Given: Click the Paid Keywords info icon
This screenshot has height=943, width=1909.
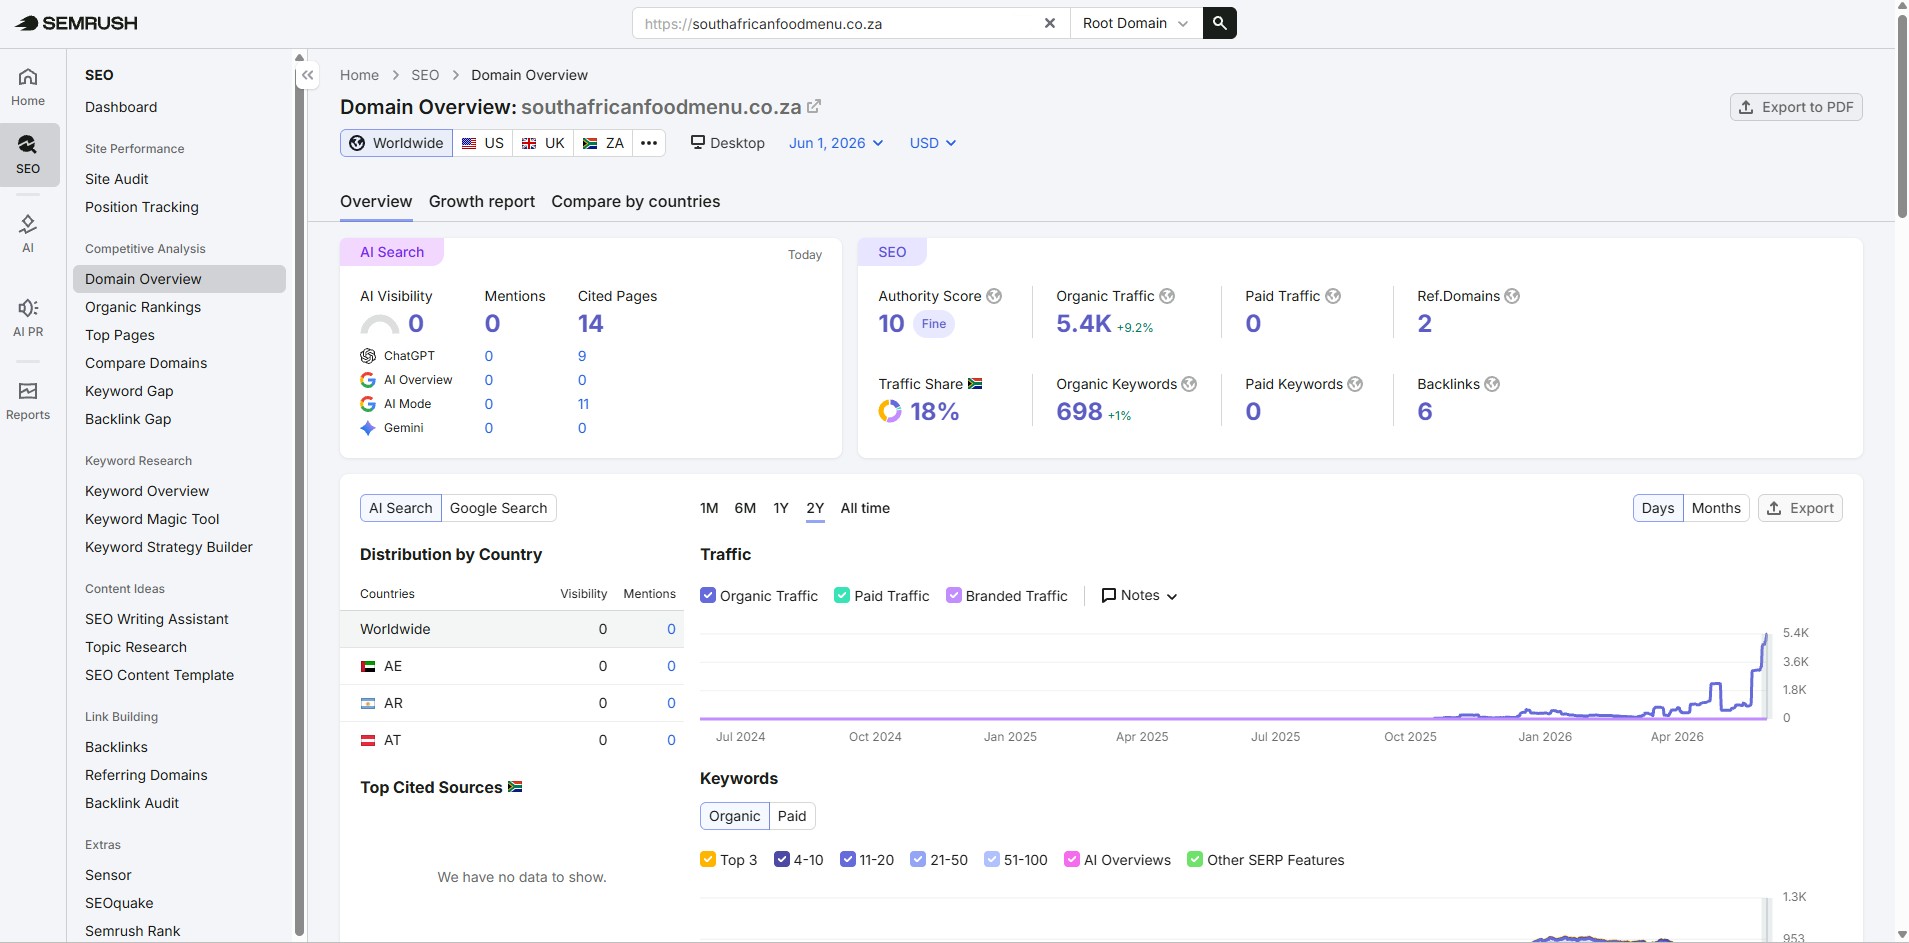Looking at the screenshot, I should (x=1355, y=384).
